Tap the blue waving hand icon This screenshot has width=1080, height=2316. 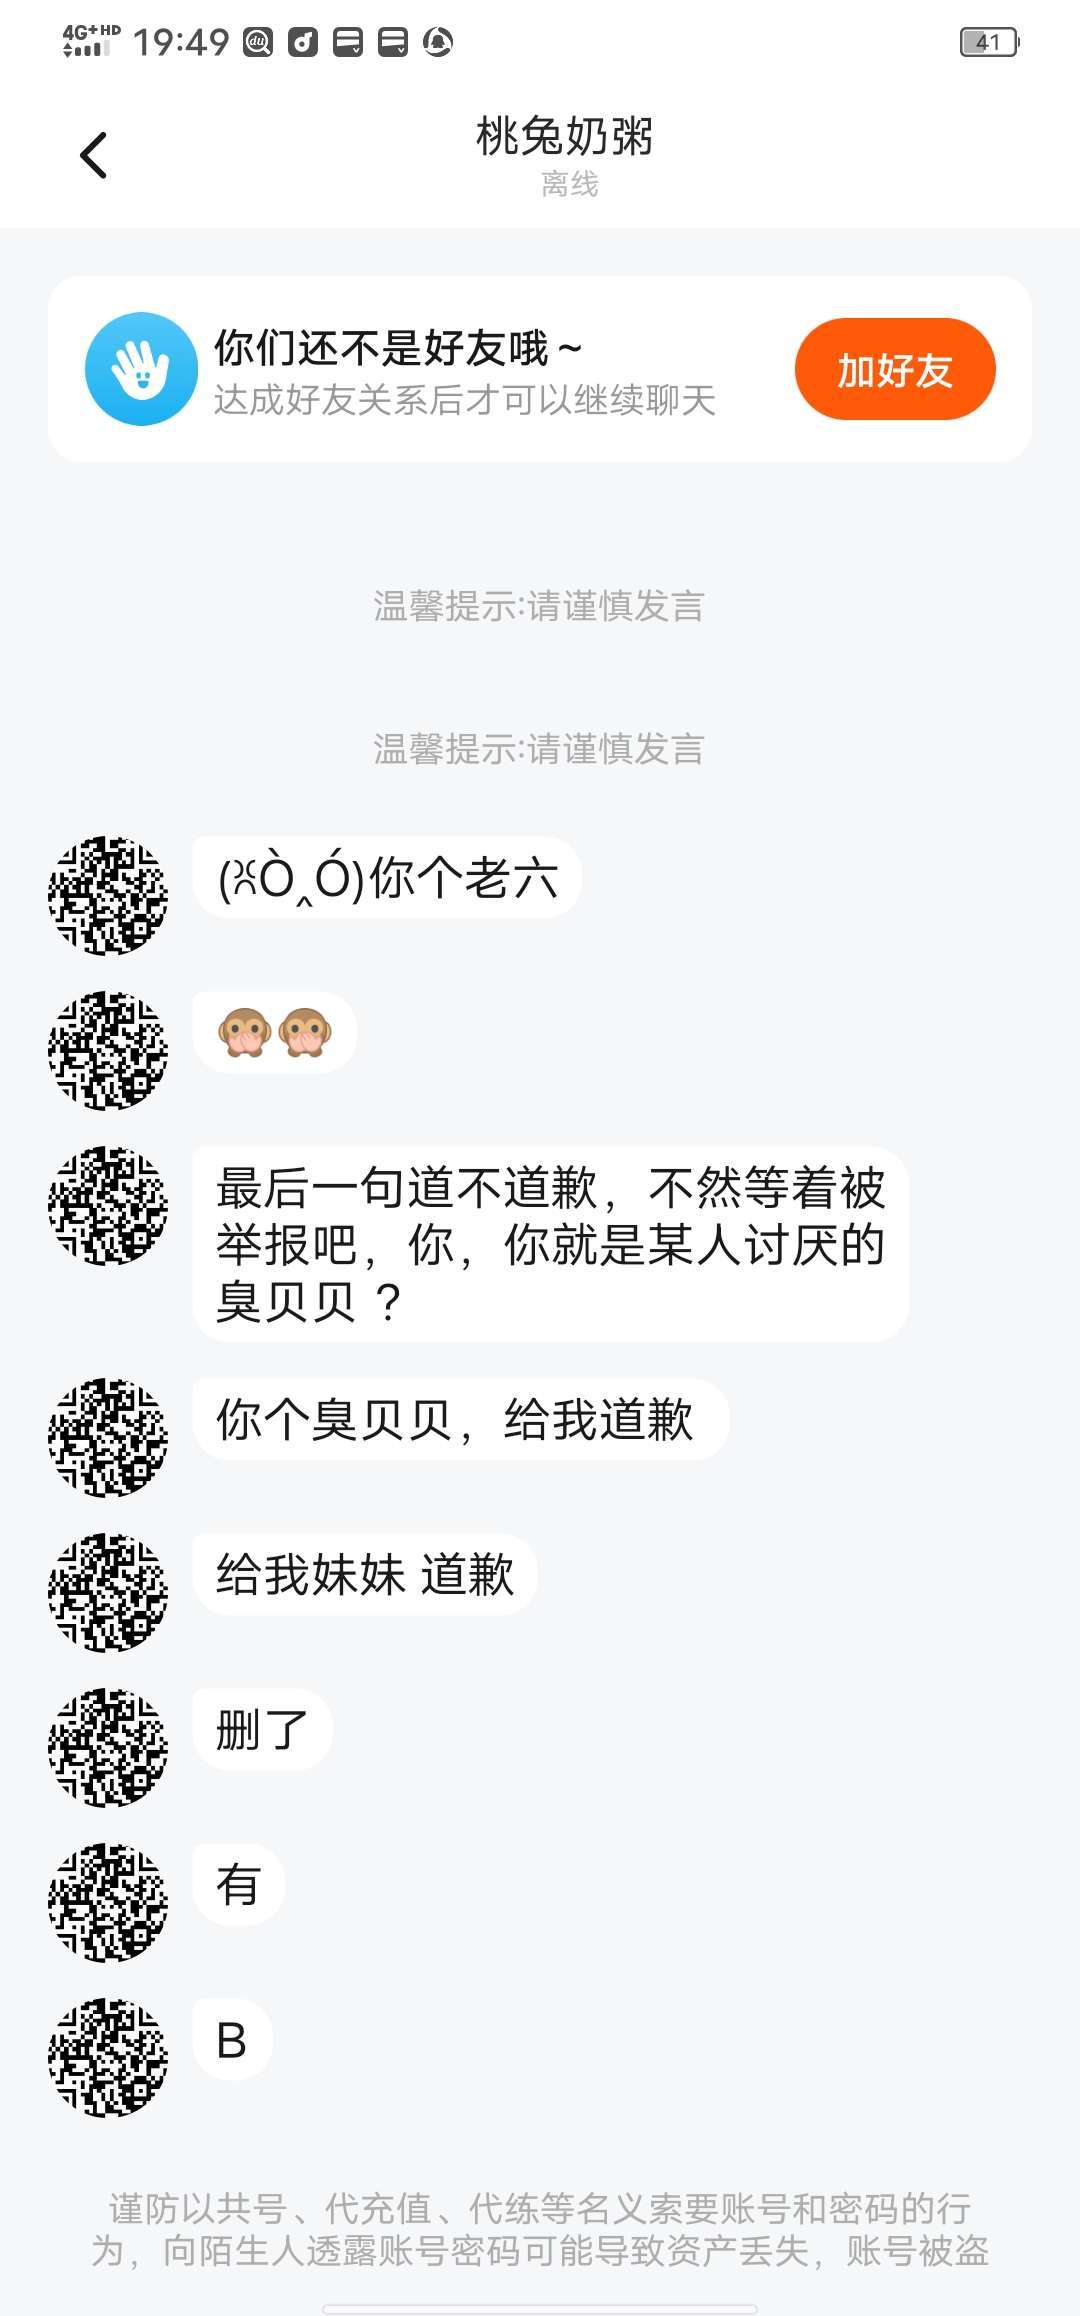coord(141,369)
